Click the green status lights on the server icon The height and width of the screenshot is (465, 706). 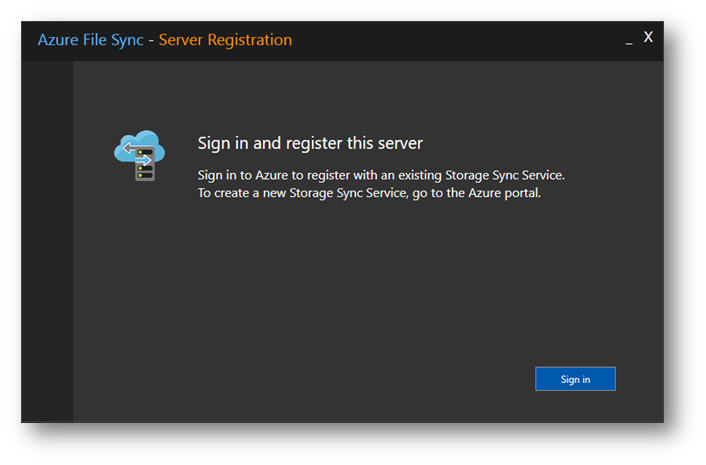click(x=140, y=163)
